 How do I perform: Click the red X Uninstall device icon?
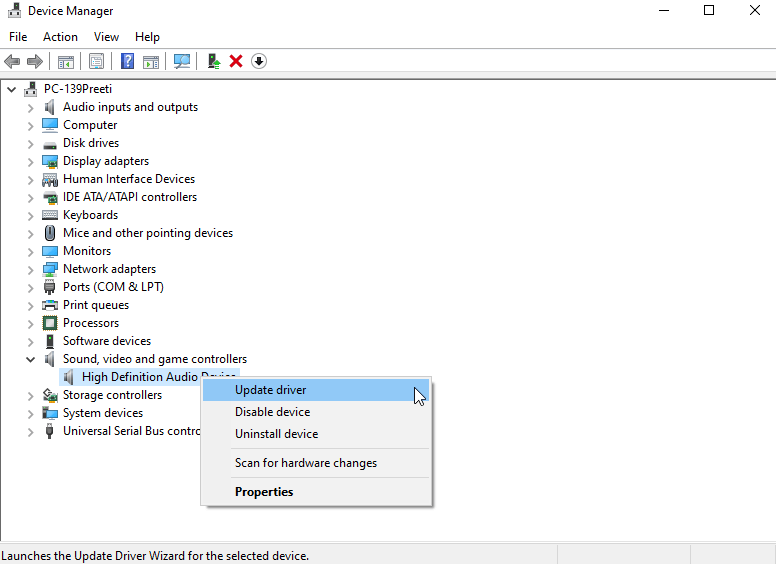236,61
